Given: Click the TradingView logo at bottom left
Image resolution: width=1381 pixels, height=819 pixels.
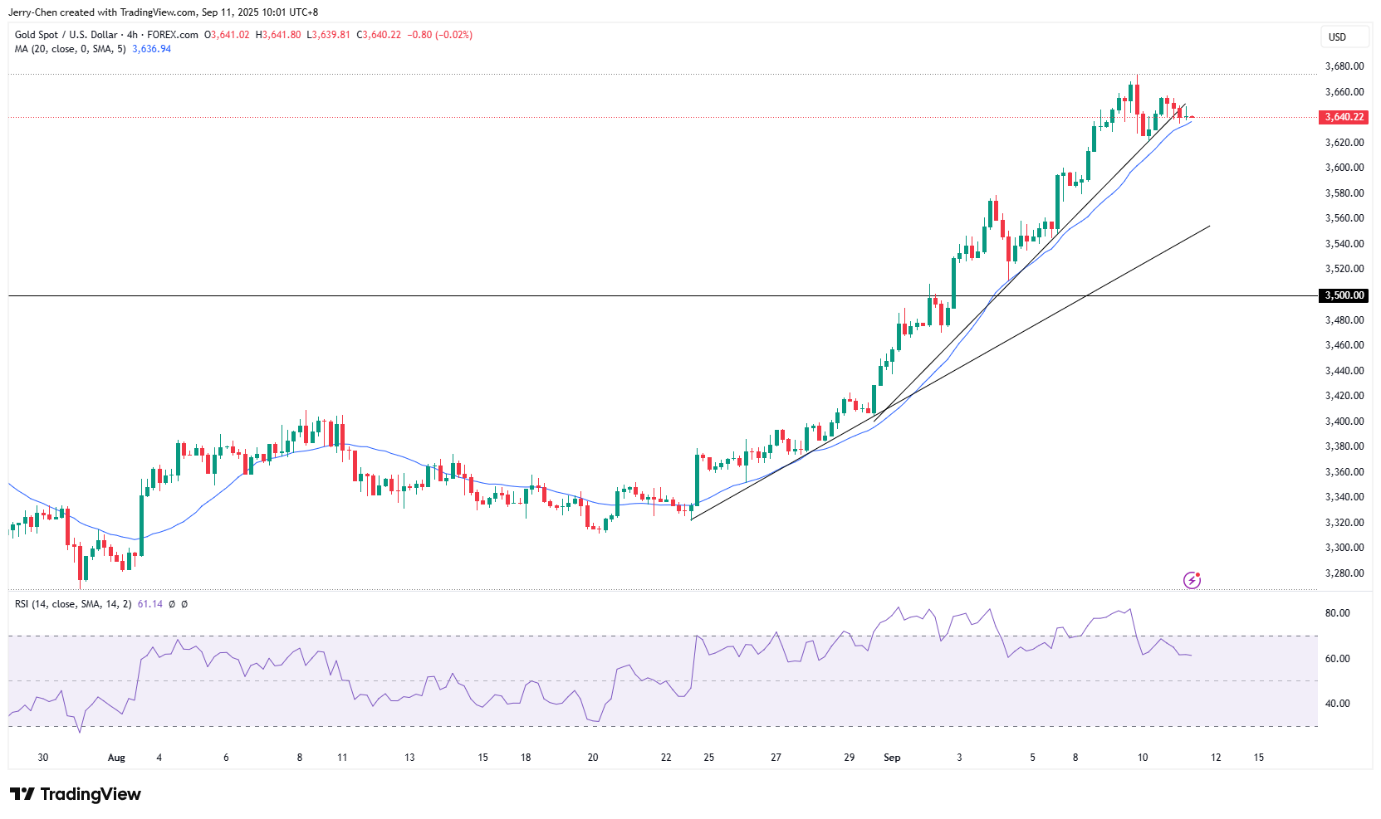Looking at the screenshot, I should click(75, 794).
